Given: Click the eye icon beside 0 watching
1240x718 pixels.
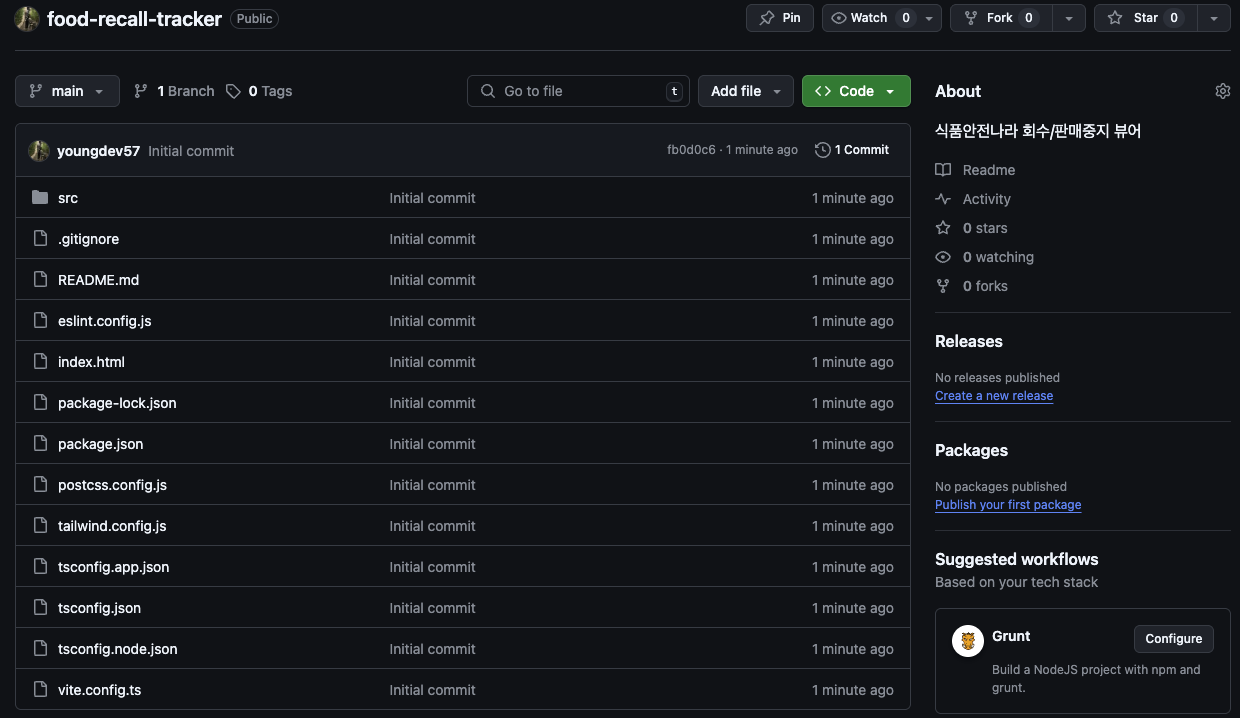Looking at the screenshot, I should coord(943,257).
